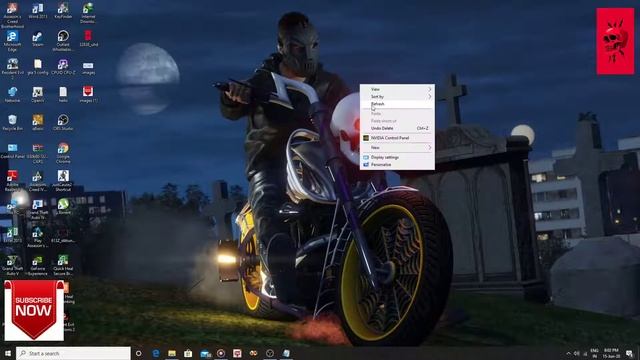Select the Resident Evil 2 desktop icon
Screen dimensions: 640x360
[12, 69]
